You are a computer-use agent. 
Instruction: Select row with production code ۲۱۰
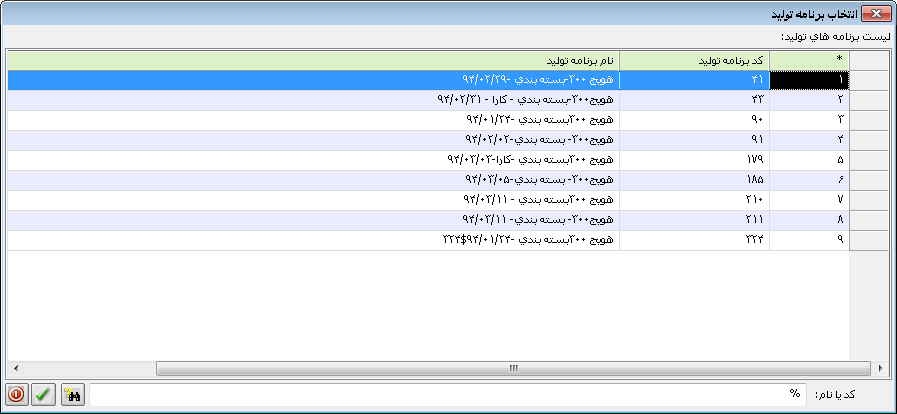(x=694, y=200)
